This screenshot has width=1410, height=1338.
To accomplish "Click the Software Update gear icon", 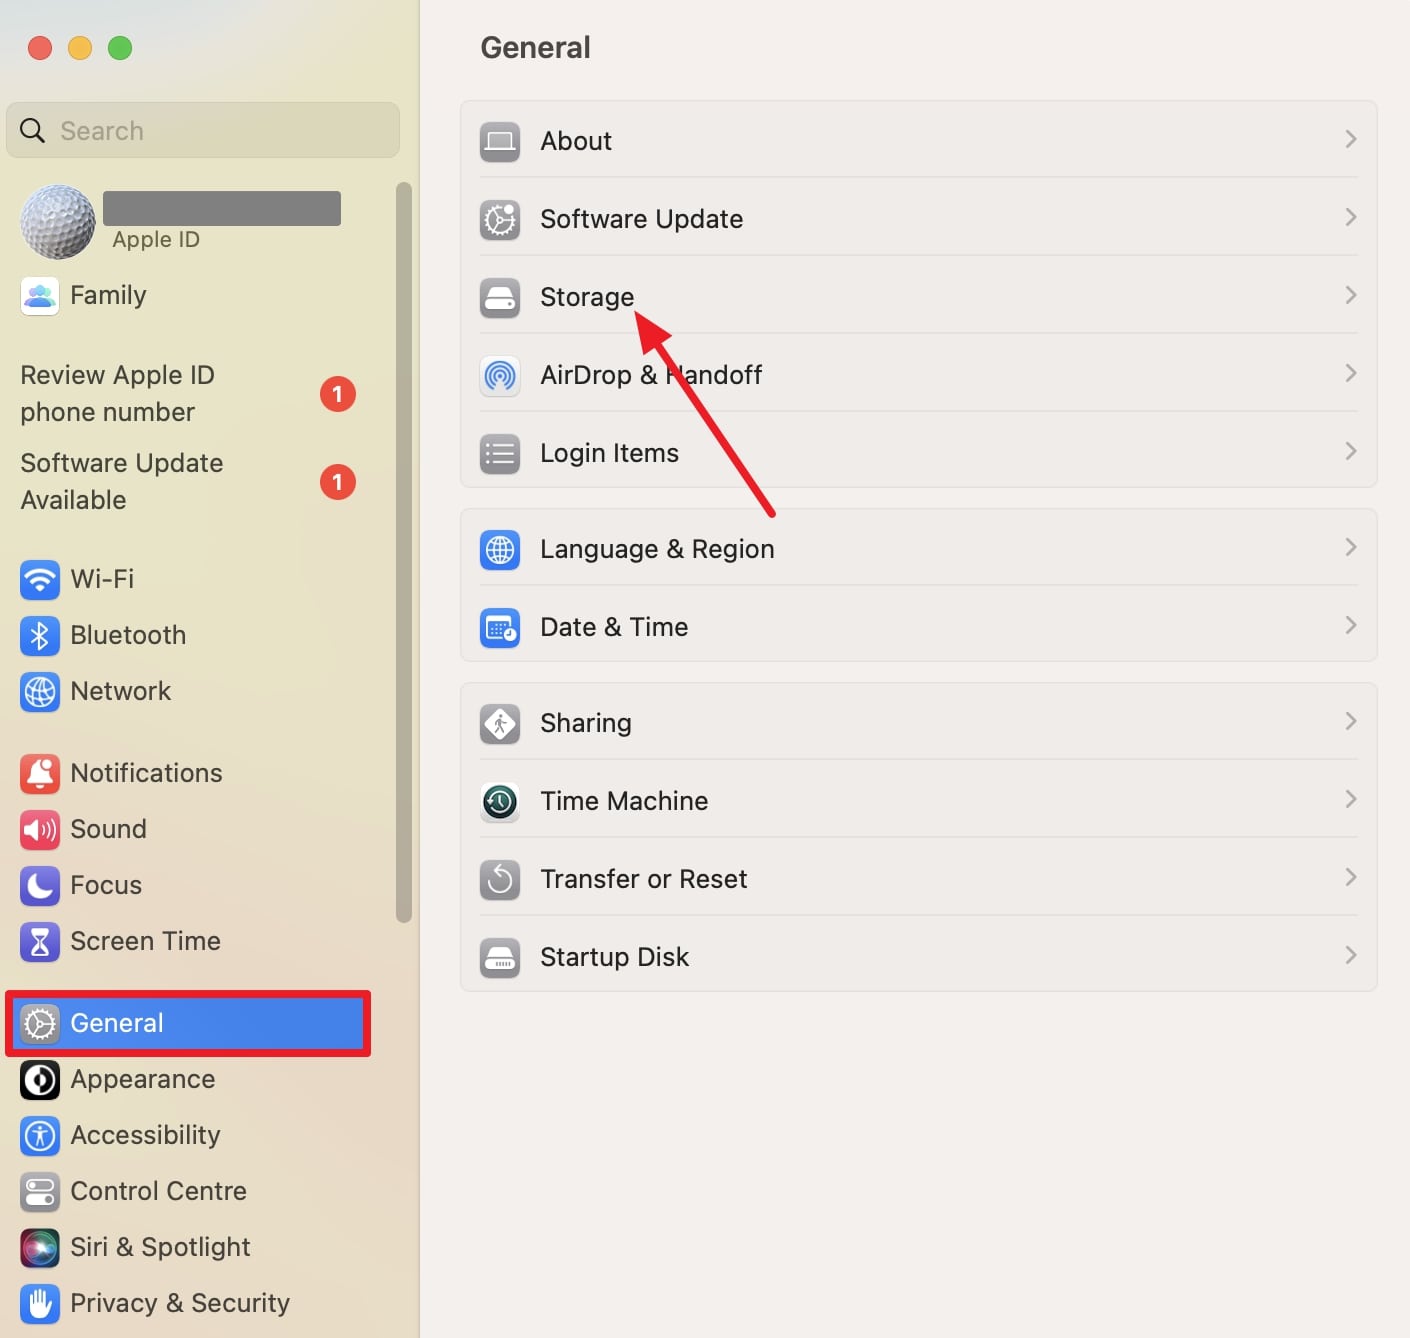I will [x=500, y=219].
